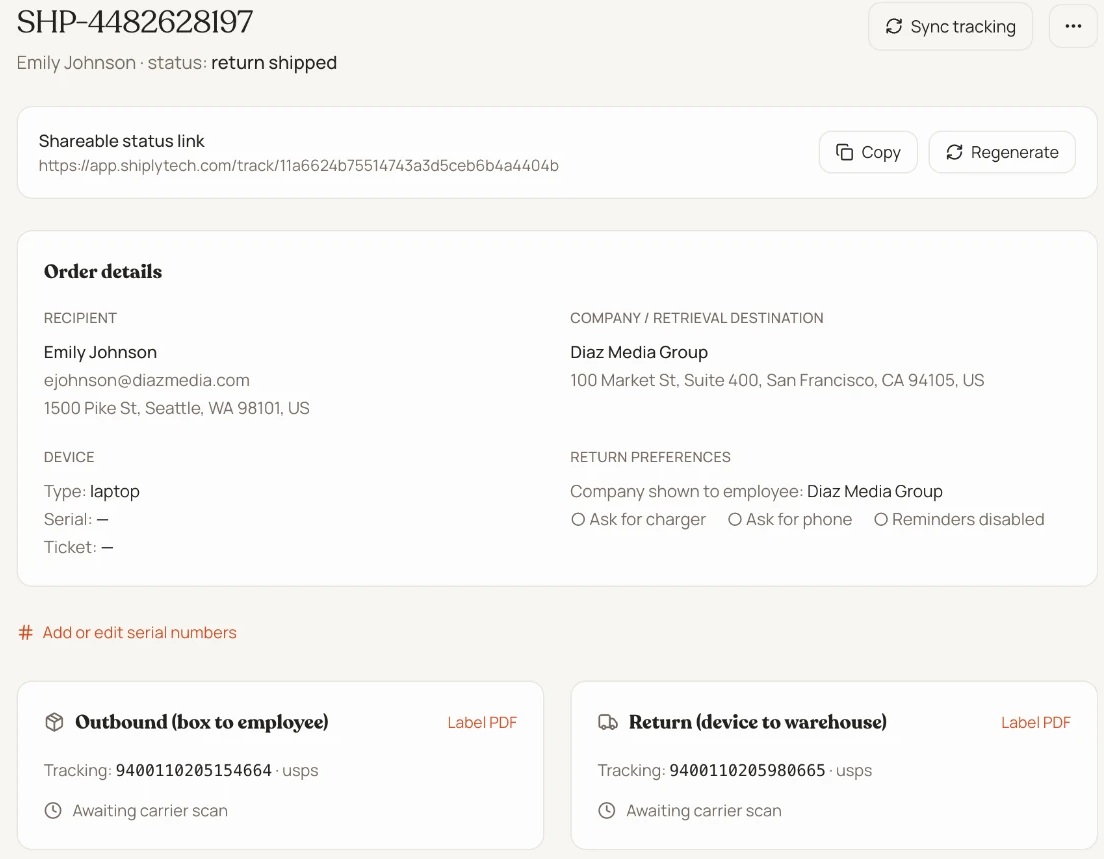Click the copy icon beside Copy
Screen dimensions: 1104x859
click(x=844, y=152)
